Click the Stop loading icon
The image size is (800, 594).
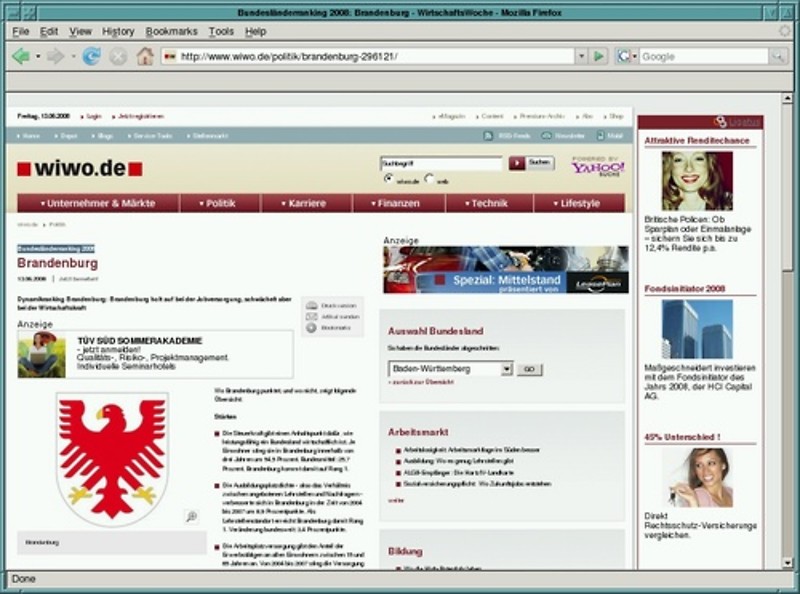click(x=118, y=56)
